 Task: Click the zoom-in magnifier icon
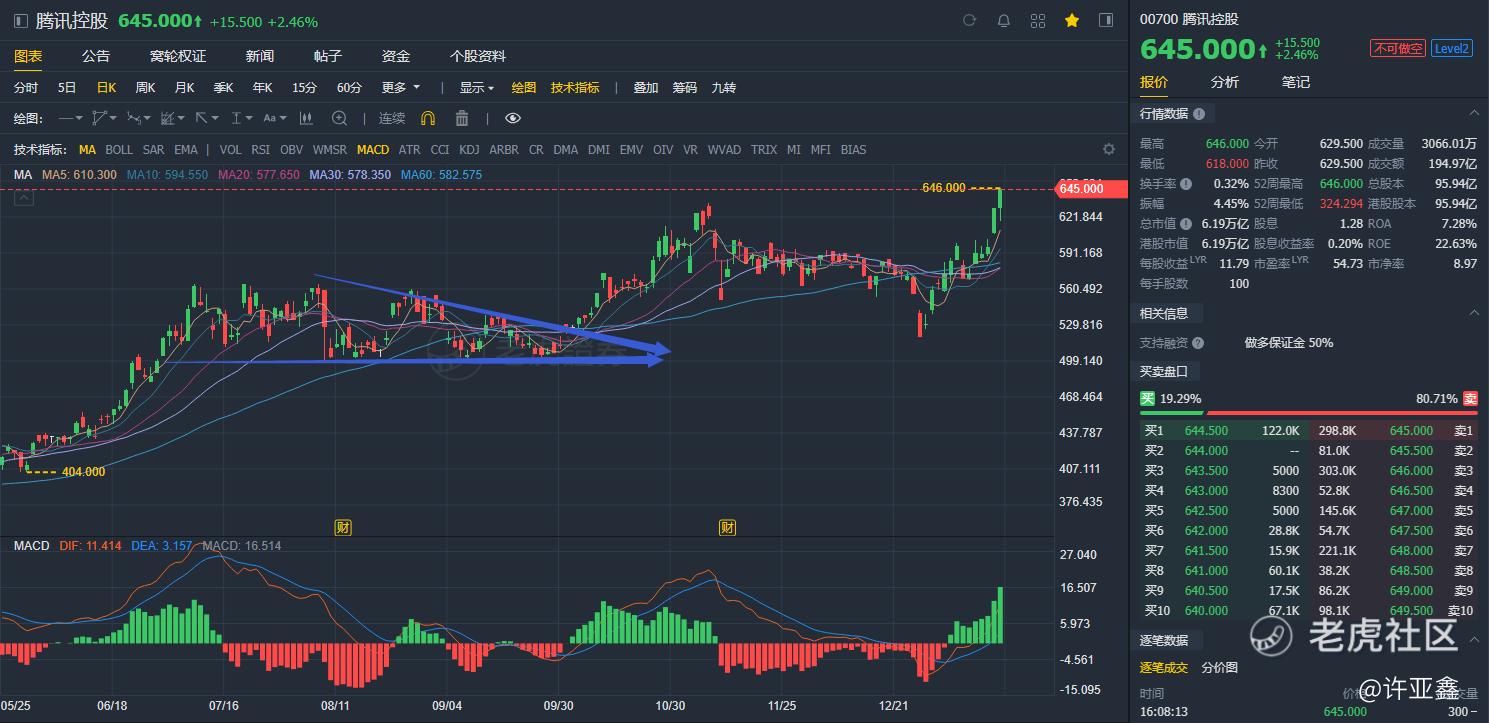coord(339,118)
